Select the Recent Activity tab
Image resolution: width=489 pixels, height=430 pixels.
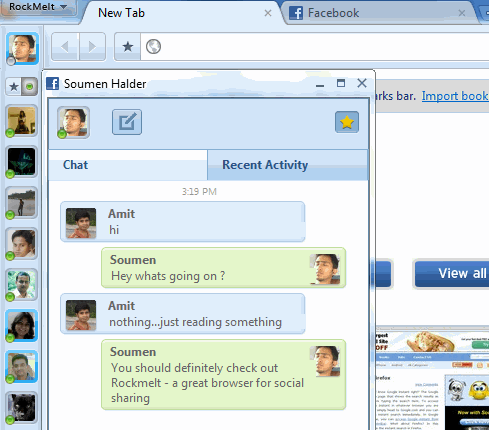click(x=288, y=165)
